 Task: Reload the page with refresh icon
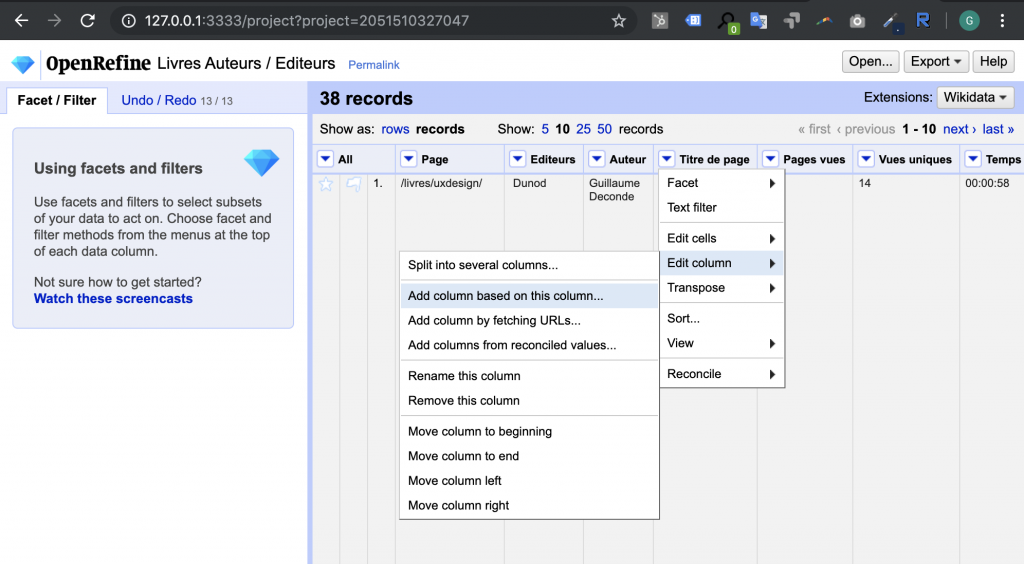(x=88, y=21)
